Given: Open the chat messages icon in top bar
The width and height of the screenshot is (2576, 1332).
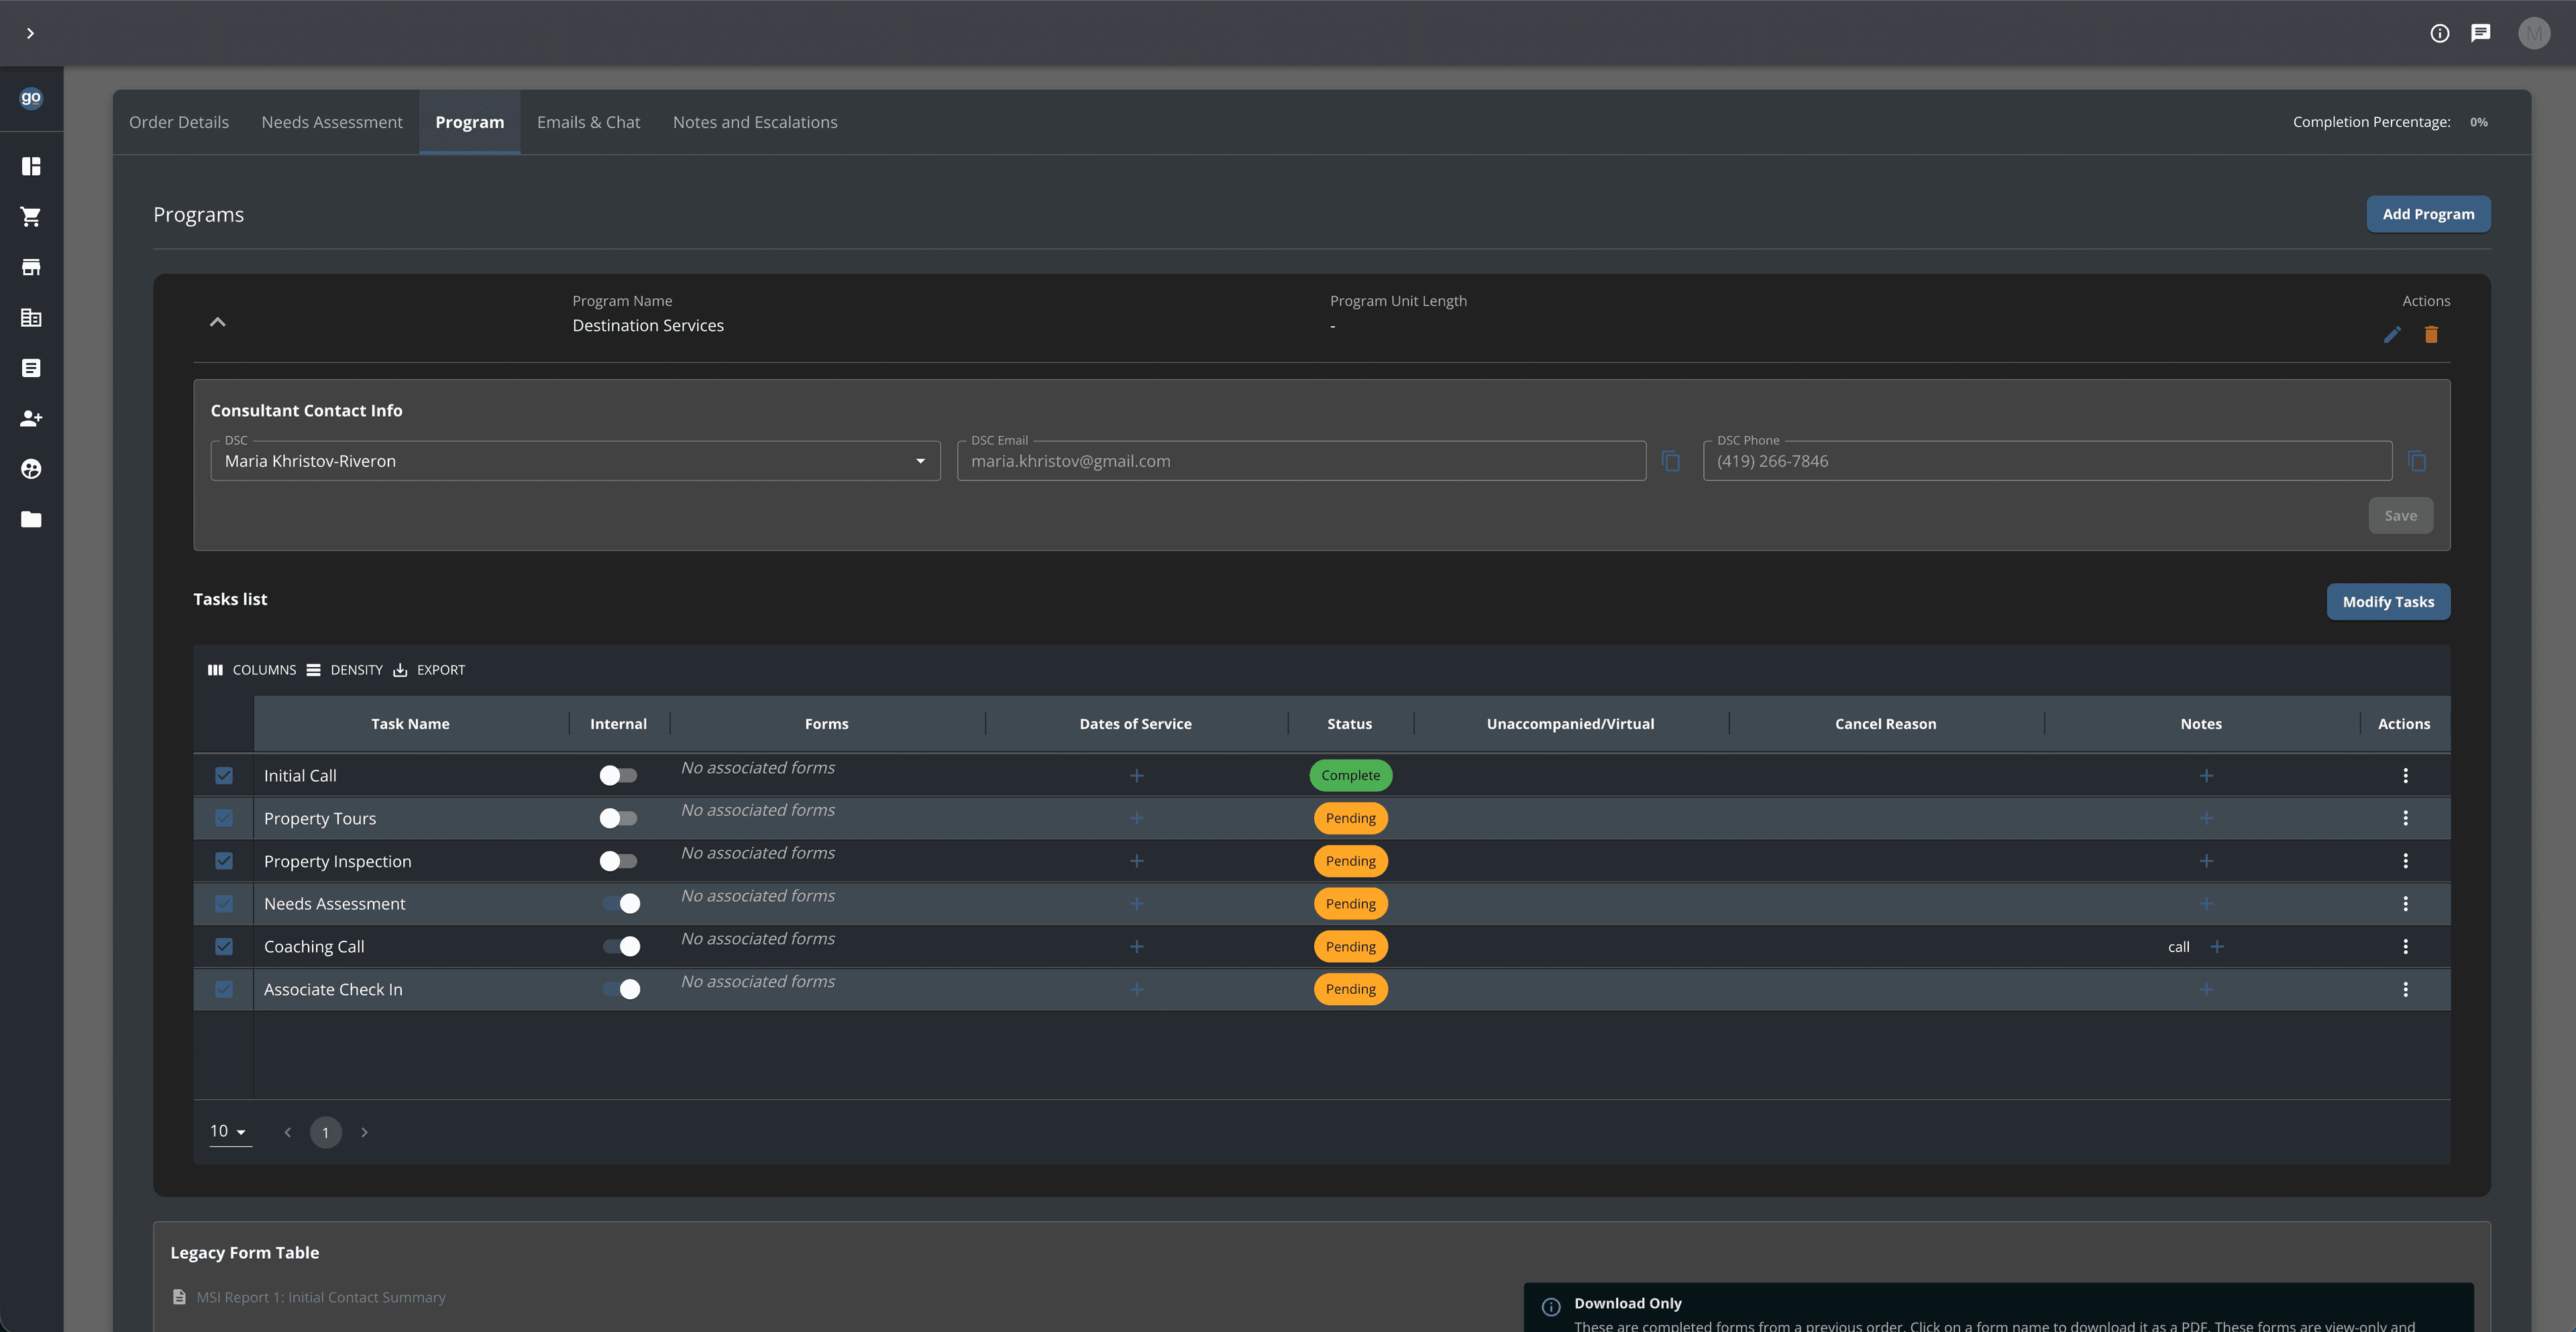Looking at the screenshot, I should (2480, 33).
